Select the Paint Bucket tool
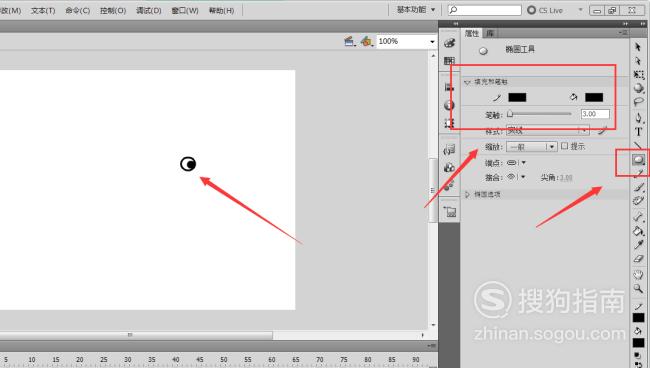Screen dimensions: 650x368 (638, 231)
